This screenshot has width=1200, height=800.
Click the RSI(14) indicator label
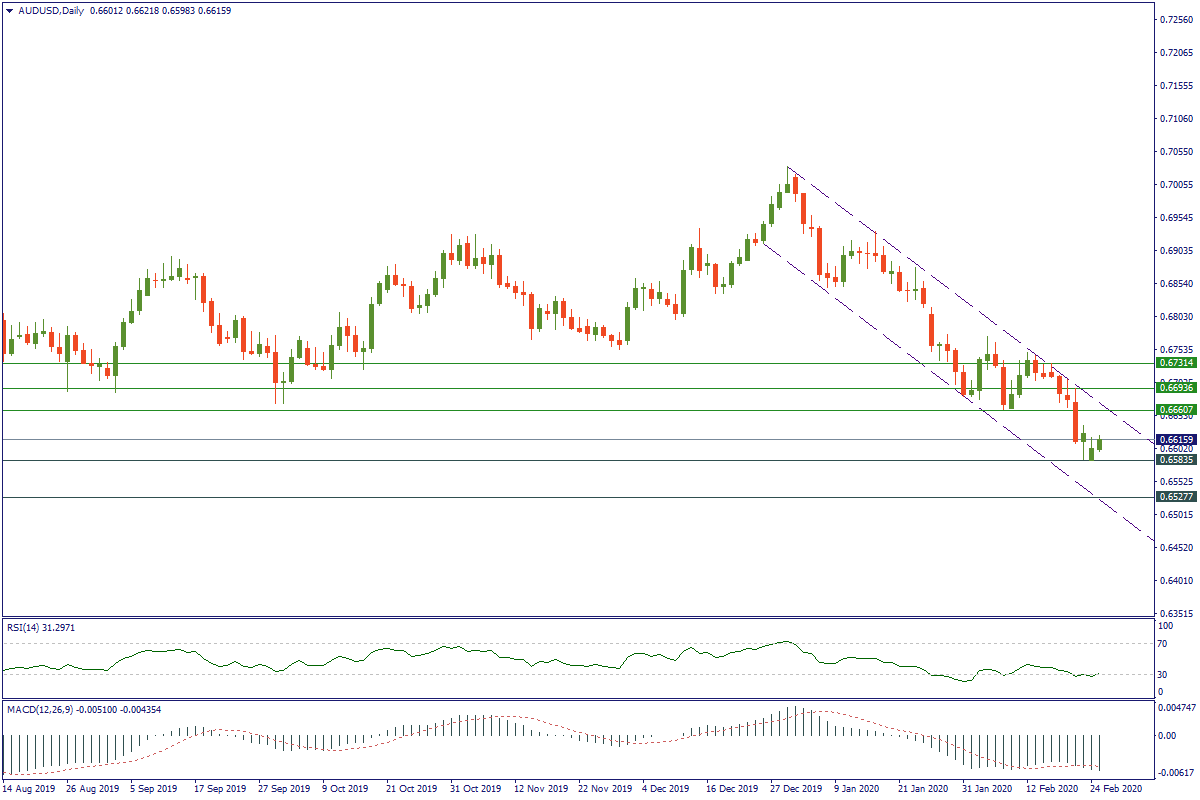[27, 626]
